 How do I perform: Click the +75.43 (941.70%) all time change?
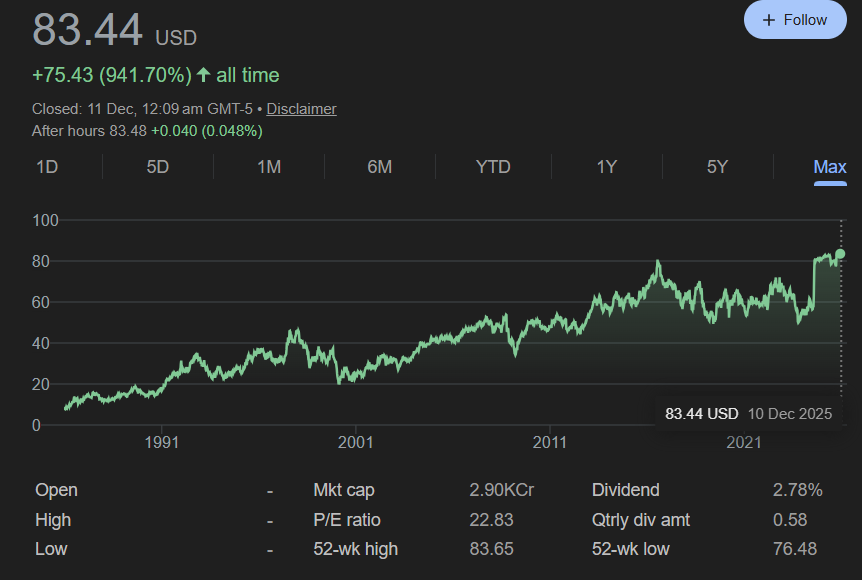156,75
